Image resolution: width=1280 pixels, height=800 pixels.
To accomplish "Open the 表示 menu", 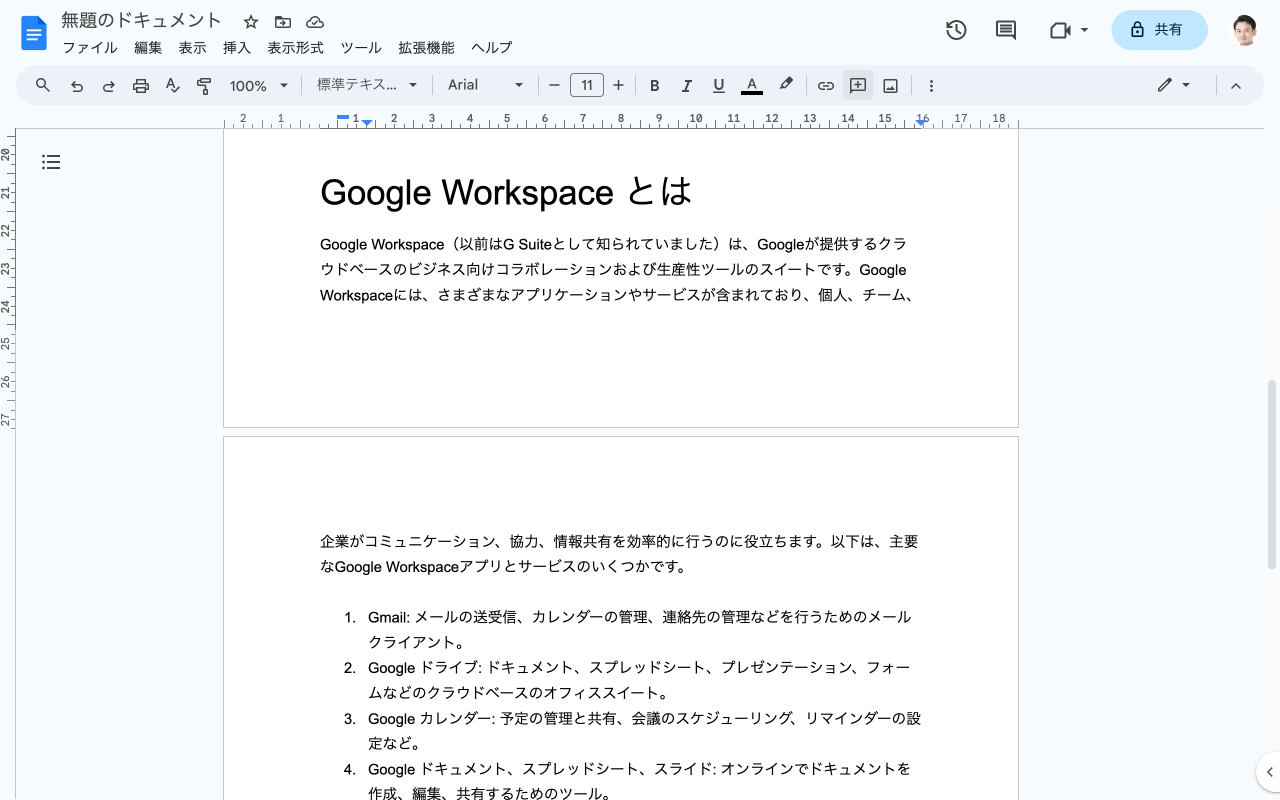I will (192, 48).
